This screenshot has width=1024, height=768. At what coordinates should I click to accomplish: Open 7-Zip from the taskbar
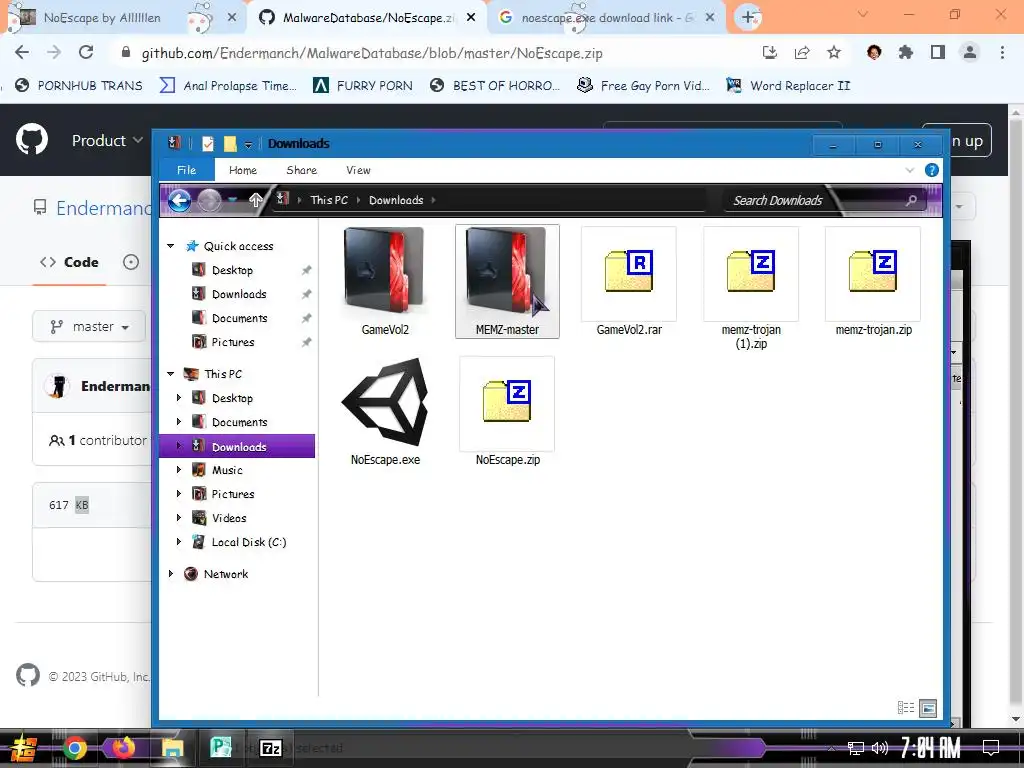[270, 748]
